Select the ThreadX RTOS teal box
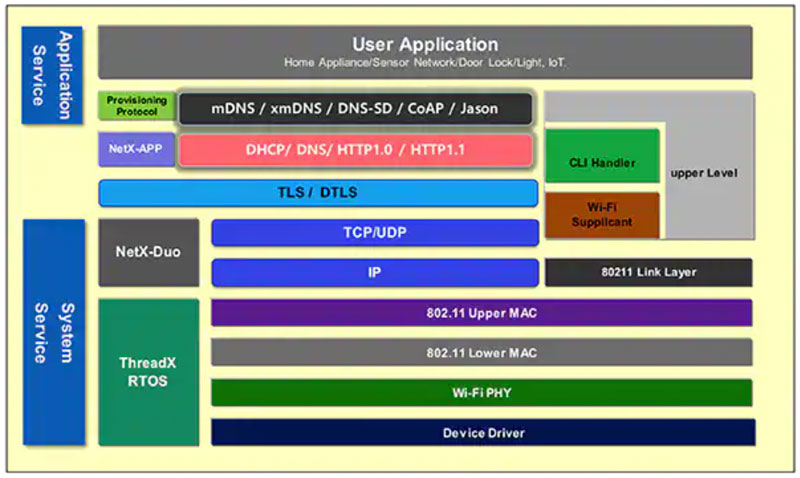 148,372
